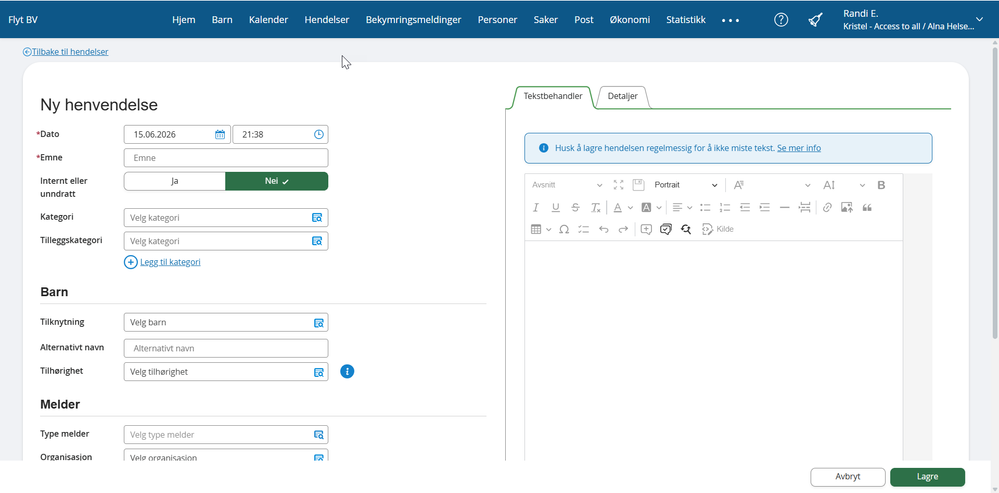The width and height of the screenshot is (999, 493).
Task: Open the help question mark icon
Action: coord(781,20)
